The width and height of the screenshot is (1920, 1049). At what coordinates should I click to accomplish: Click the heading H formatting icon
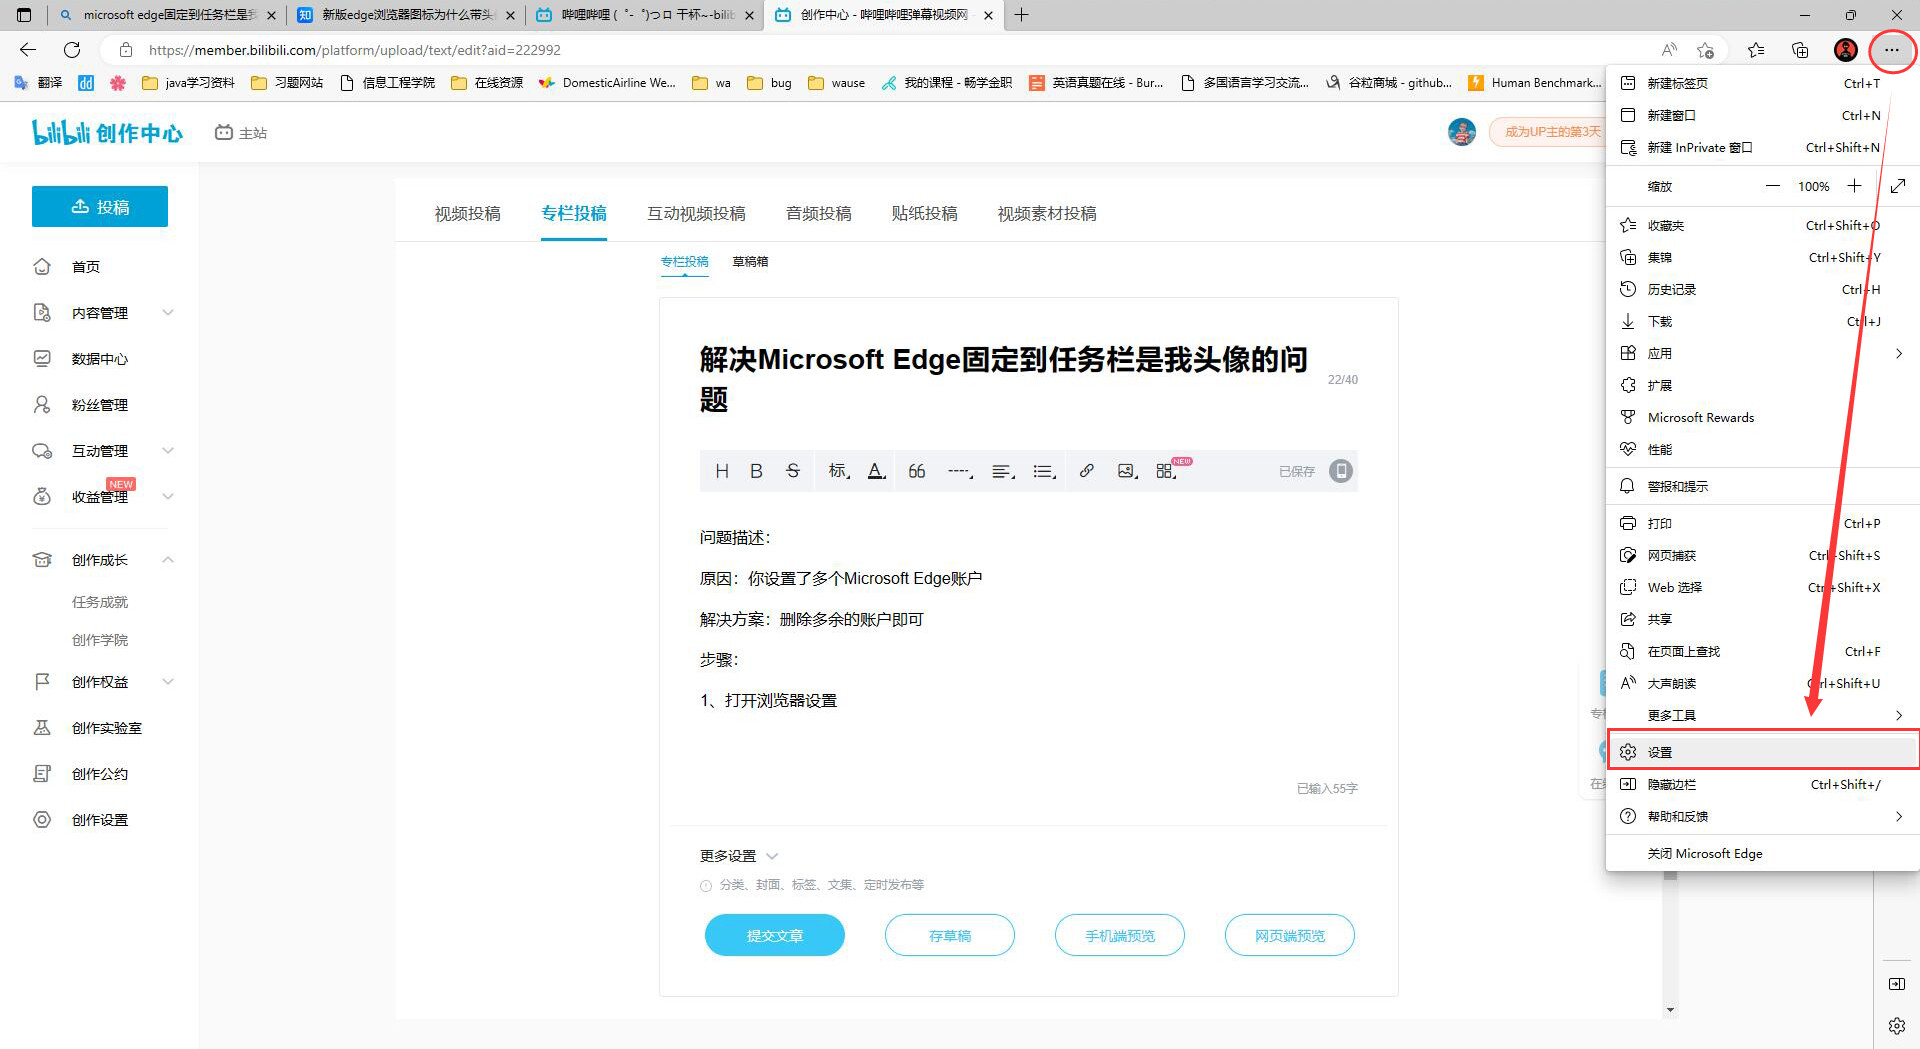point(722,471)
